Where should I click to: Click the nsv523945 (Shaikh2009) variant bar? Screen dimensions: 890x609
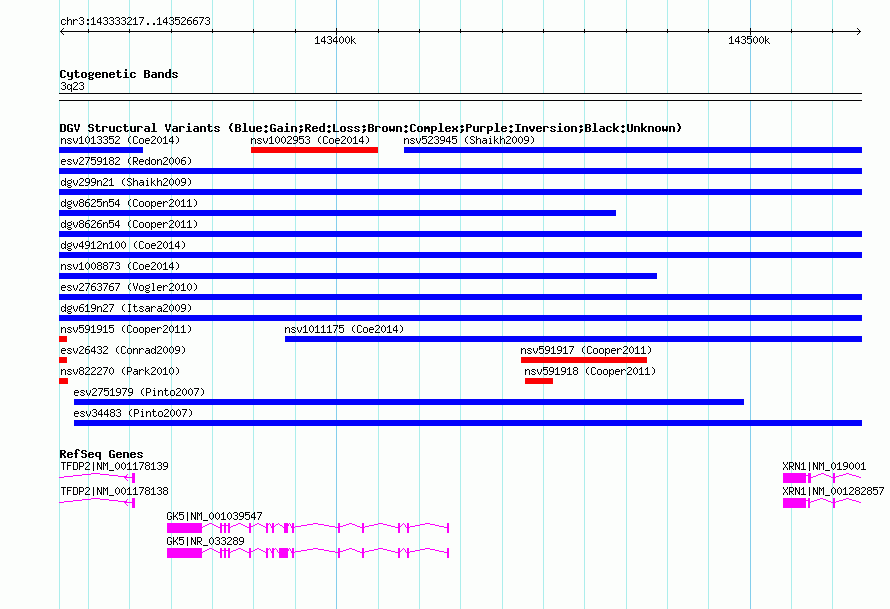click(x=633, y=150)
